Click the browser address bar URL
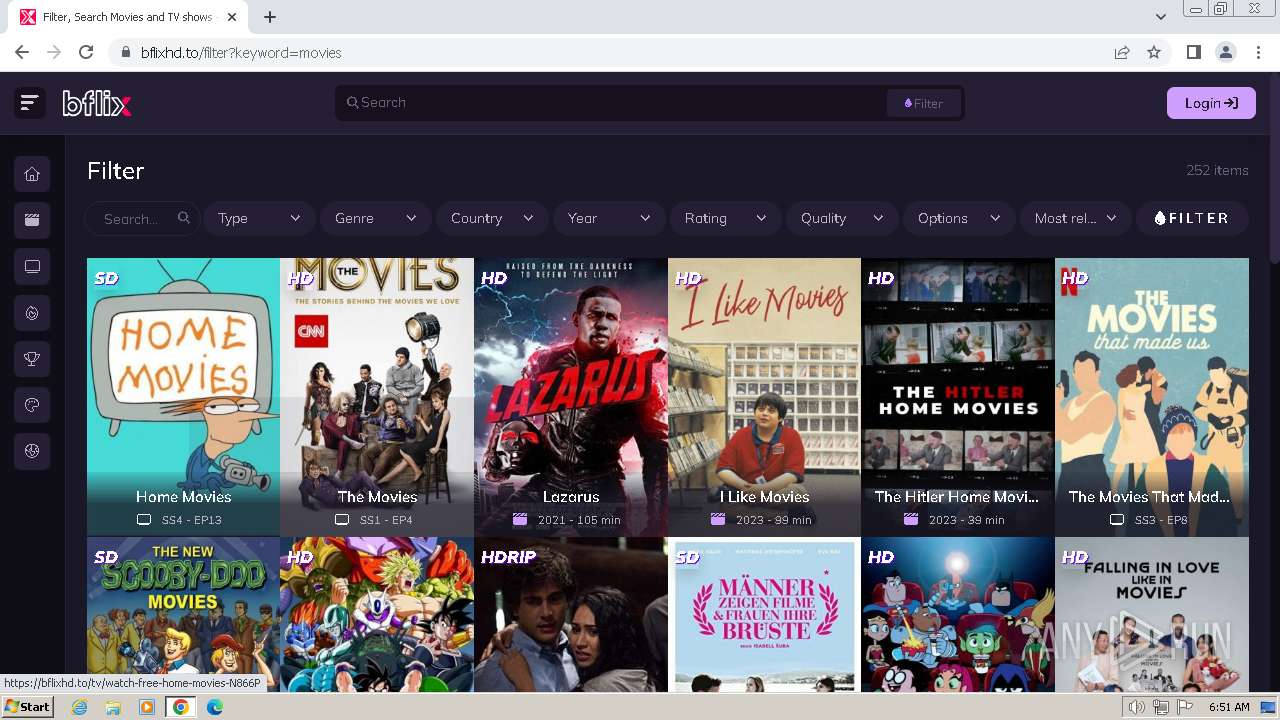The width and height of the screenshot is (1280, 720). pos(241,52)
